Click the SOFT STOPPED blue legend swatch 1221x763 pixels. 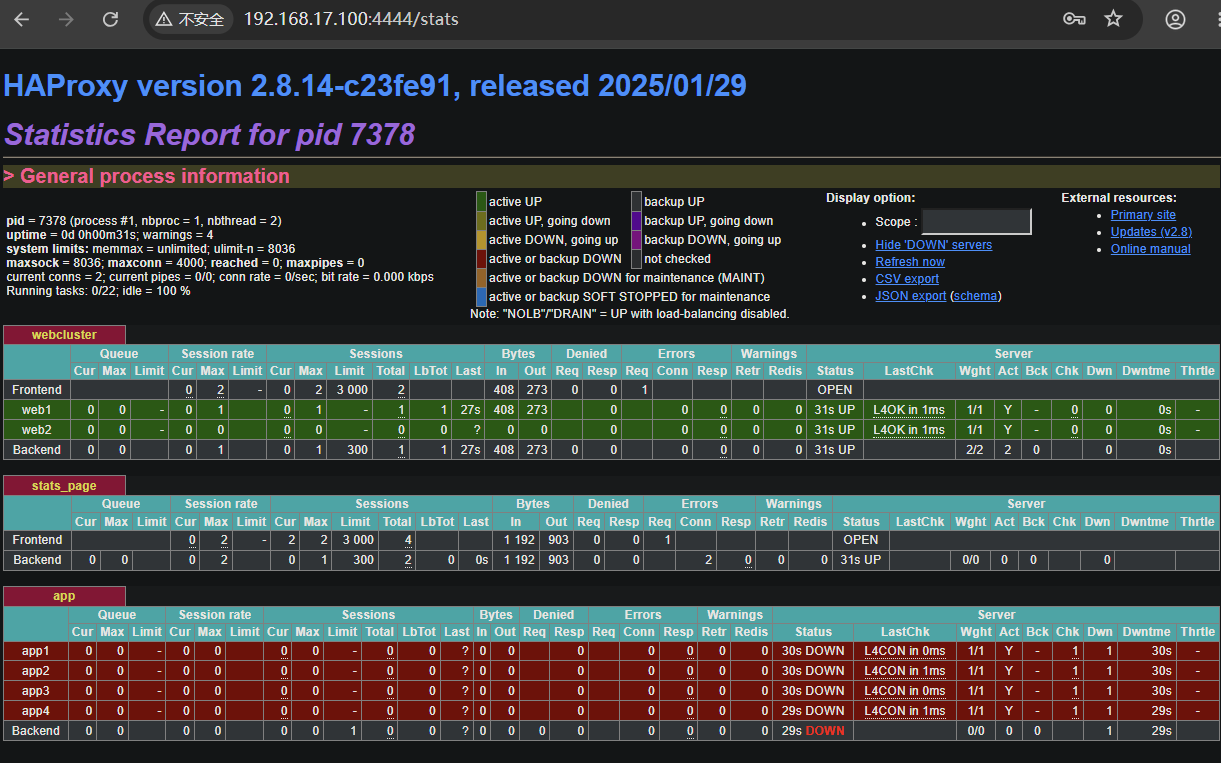click(x=481, y=297)
